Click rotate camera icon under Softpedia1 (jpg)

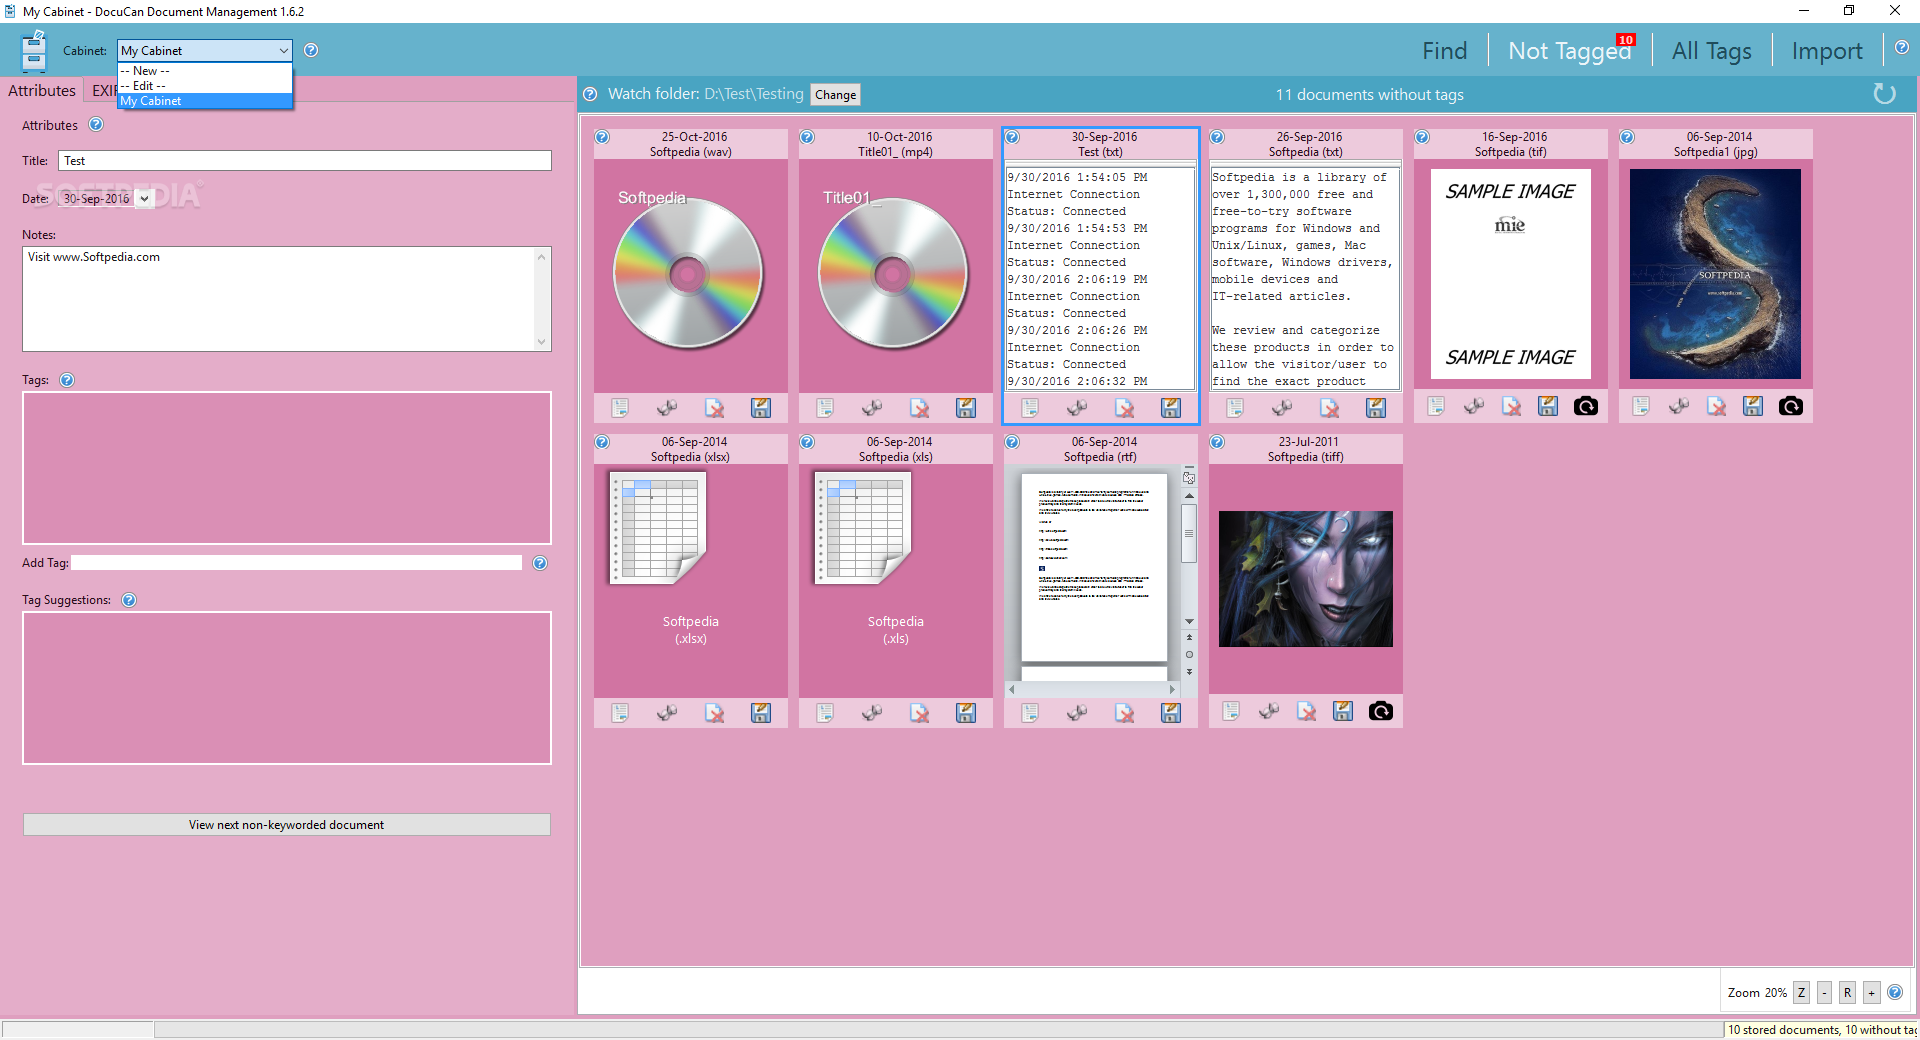pos(1791,406)
